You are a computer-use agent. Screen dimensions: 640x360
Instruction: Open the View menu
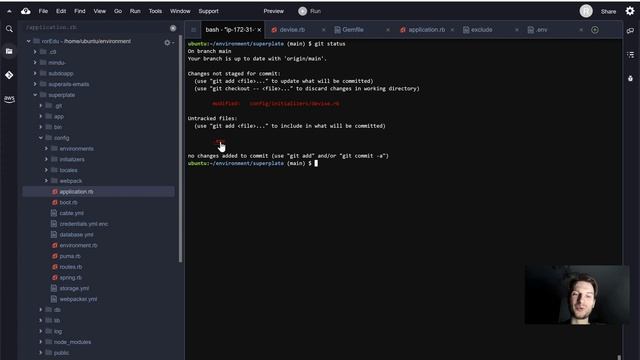tap(100, 11)
